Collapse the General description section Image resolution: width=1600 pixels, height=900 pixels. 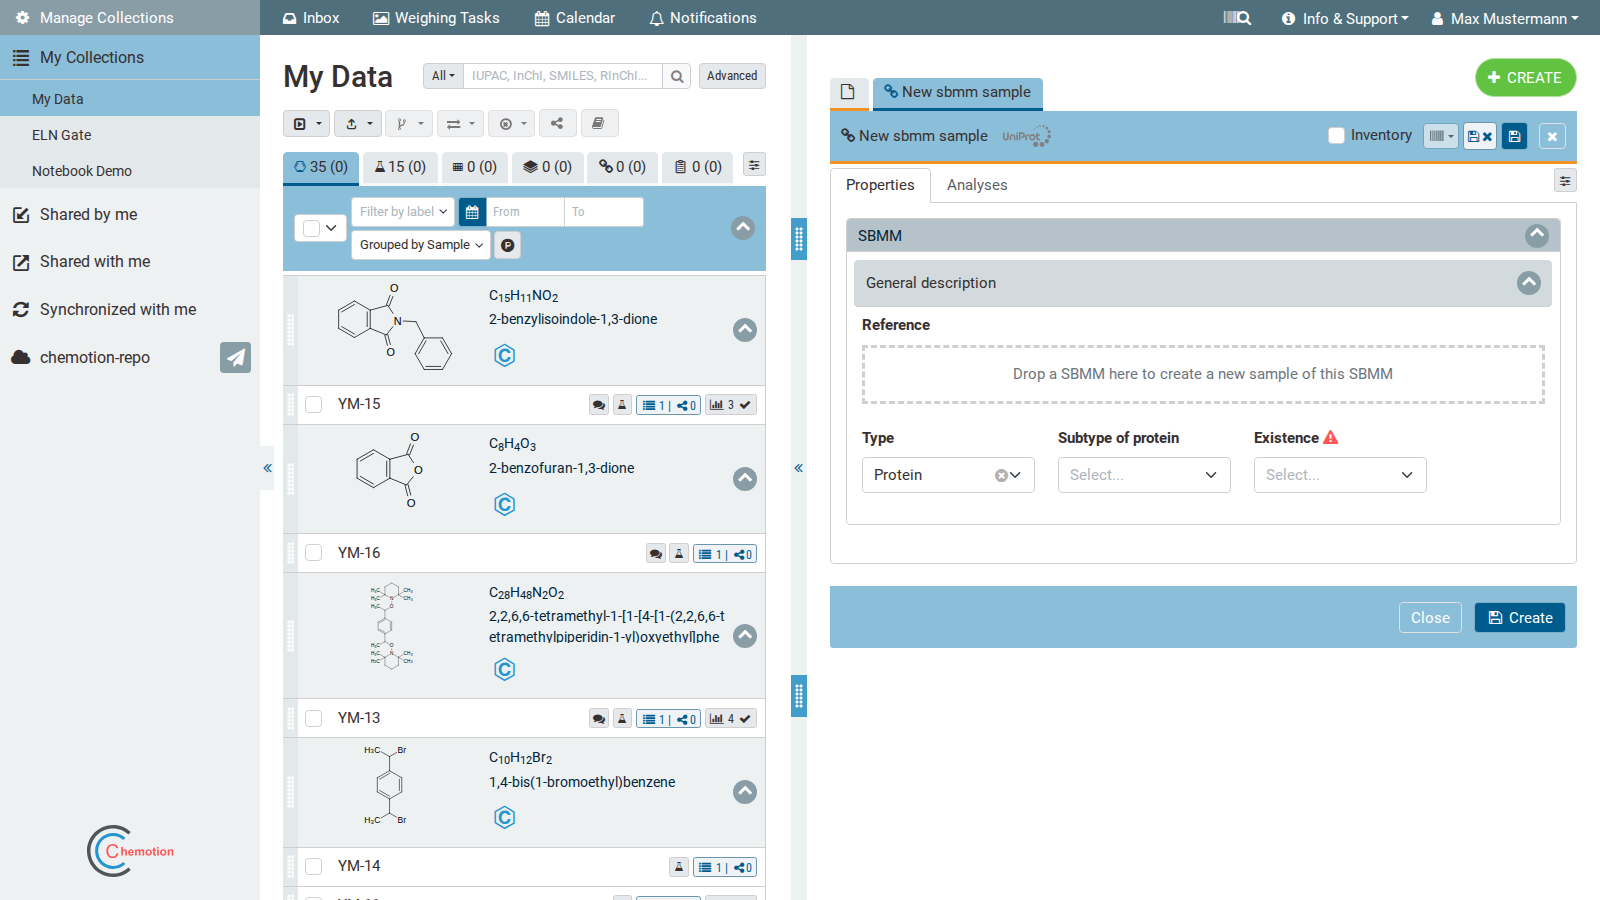1529,283
